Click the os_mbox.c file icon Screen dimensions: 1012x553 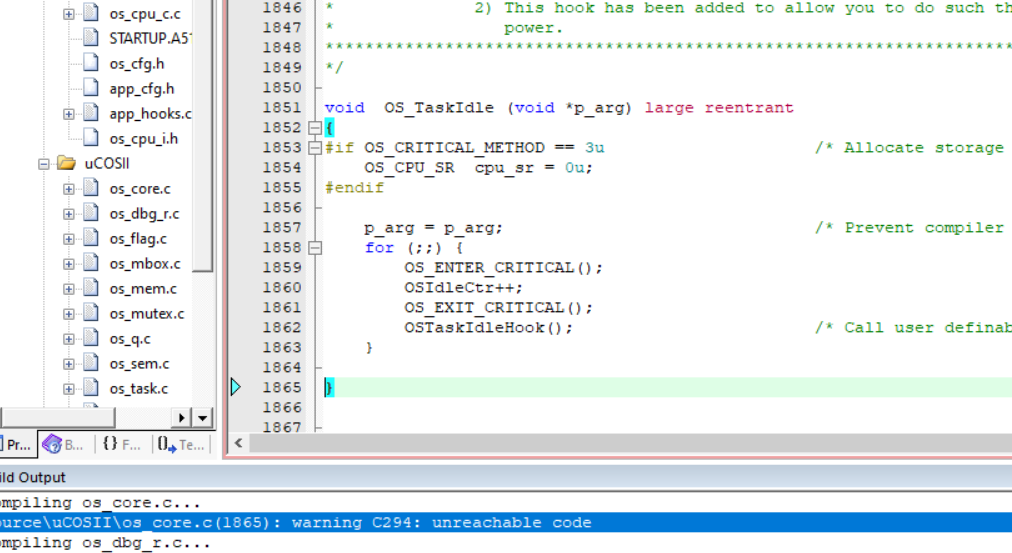coord(91,263)
